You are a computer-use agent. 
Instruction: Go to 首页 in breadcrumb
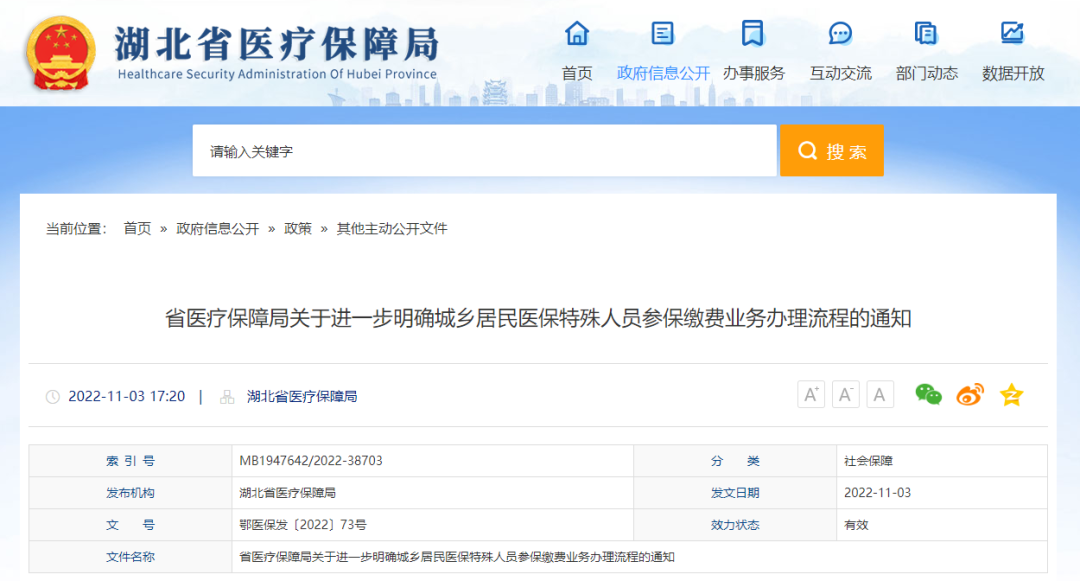(x=137, y=229)
